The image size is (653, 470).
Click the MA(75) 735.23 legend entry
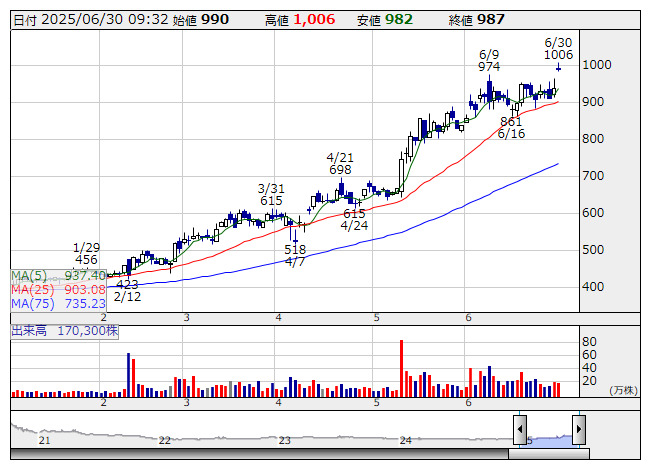point(58,303)
